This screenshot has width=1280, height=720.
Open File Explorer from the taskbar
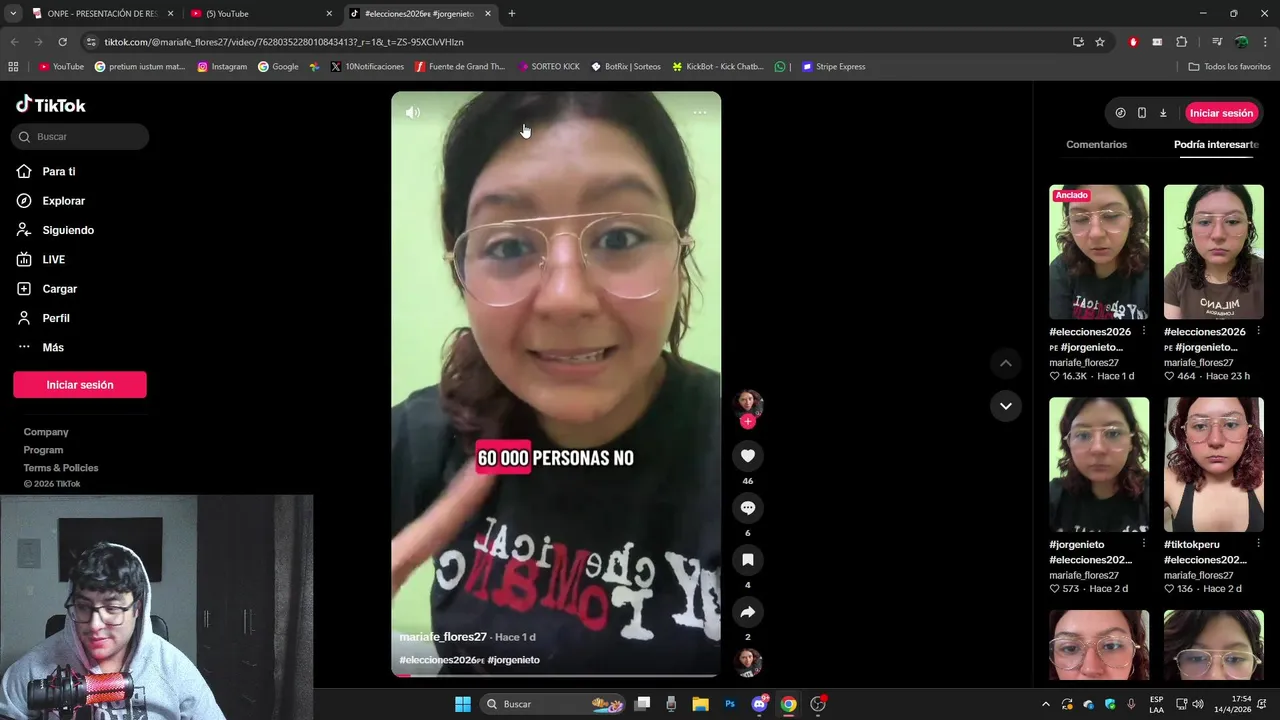pyautogui.click(x=701, y=704)
